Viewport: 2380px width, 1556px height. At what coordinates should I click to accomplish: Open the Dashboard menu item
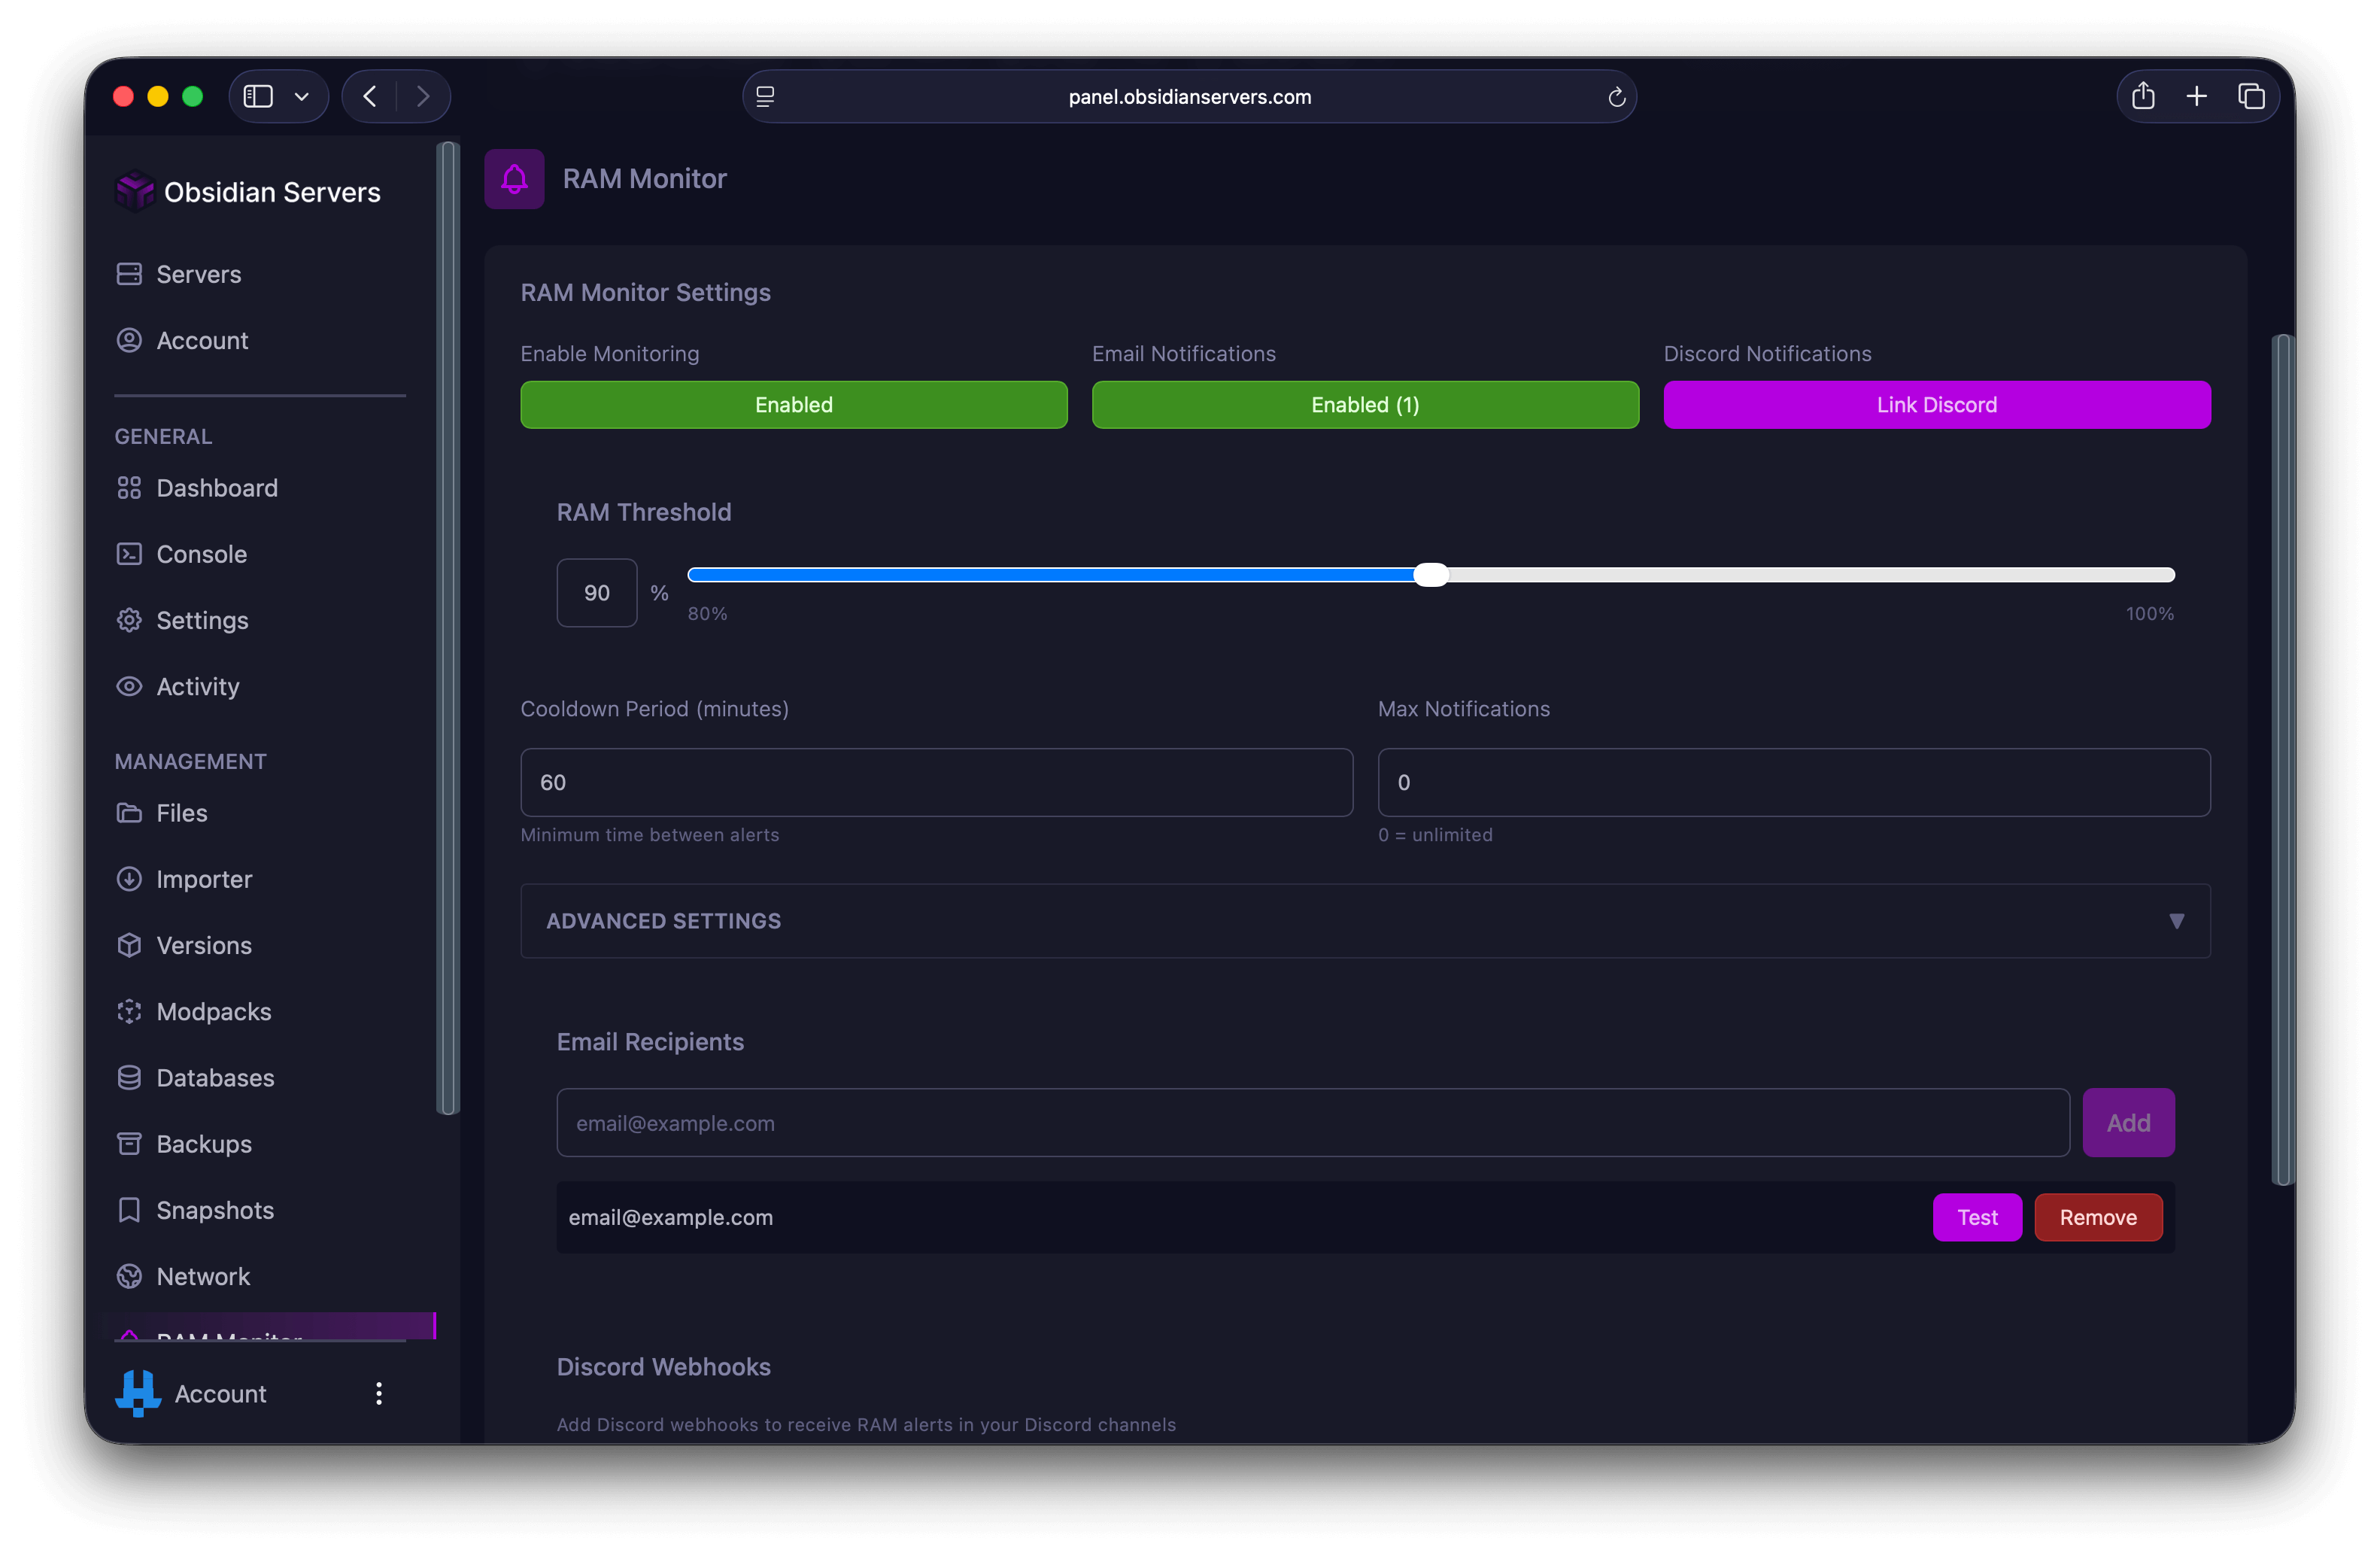pos(217,488)
